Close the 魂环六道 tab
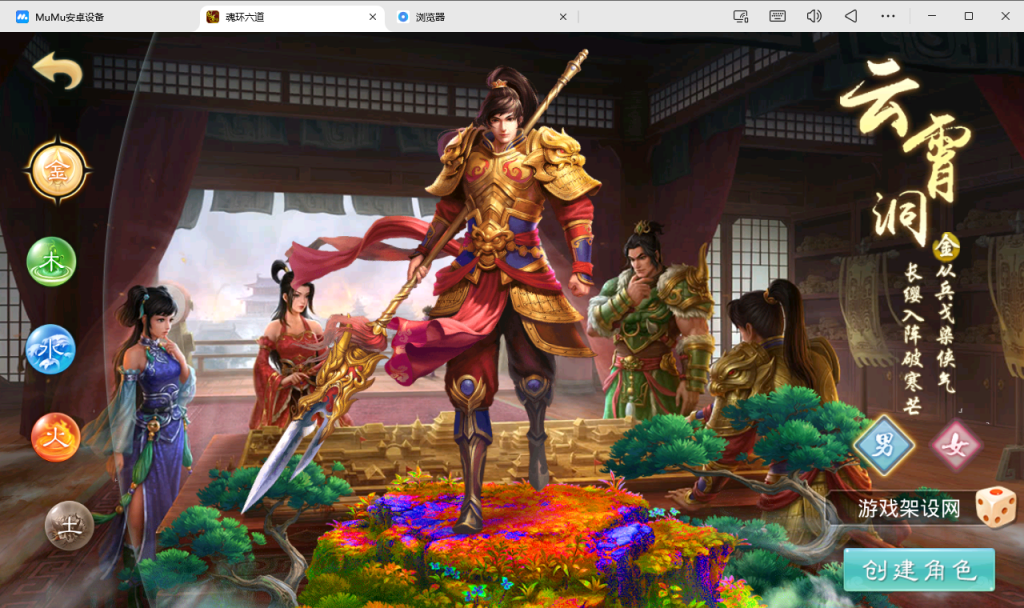 [372, 17]
